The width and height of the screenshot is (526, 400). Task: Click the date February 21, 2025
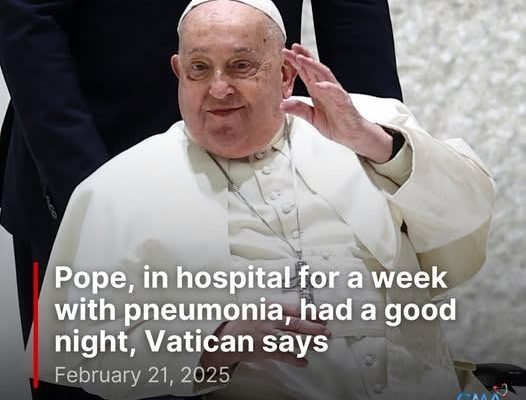tap(142, 375)
